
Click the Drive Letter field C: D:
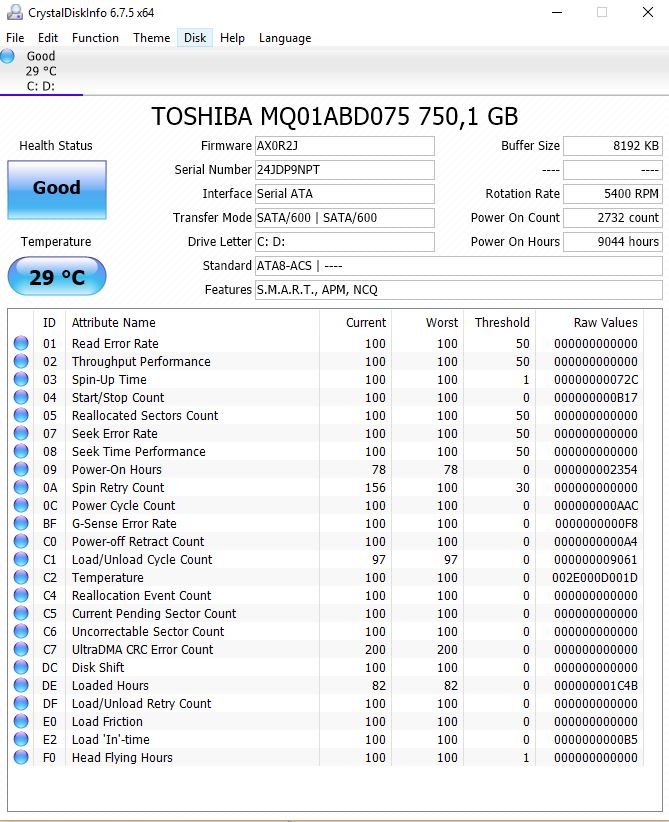tap(344, 242)
